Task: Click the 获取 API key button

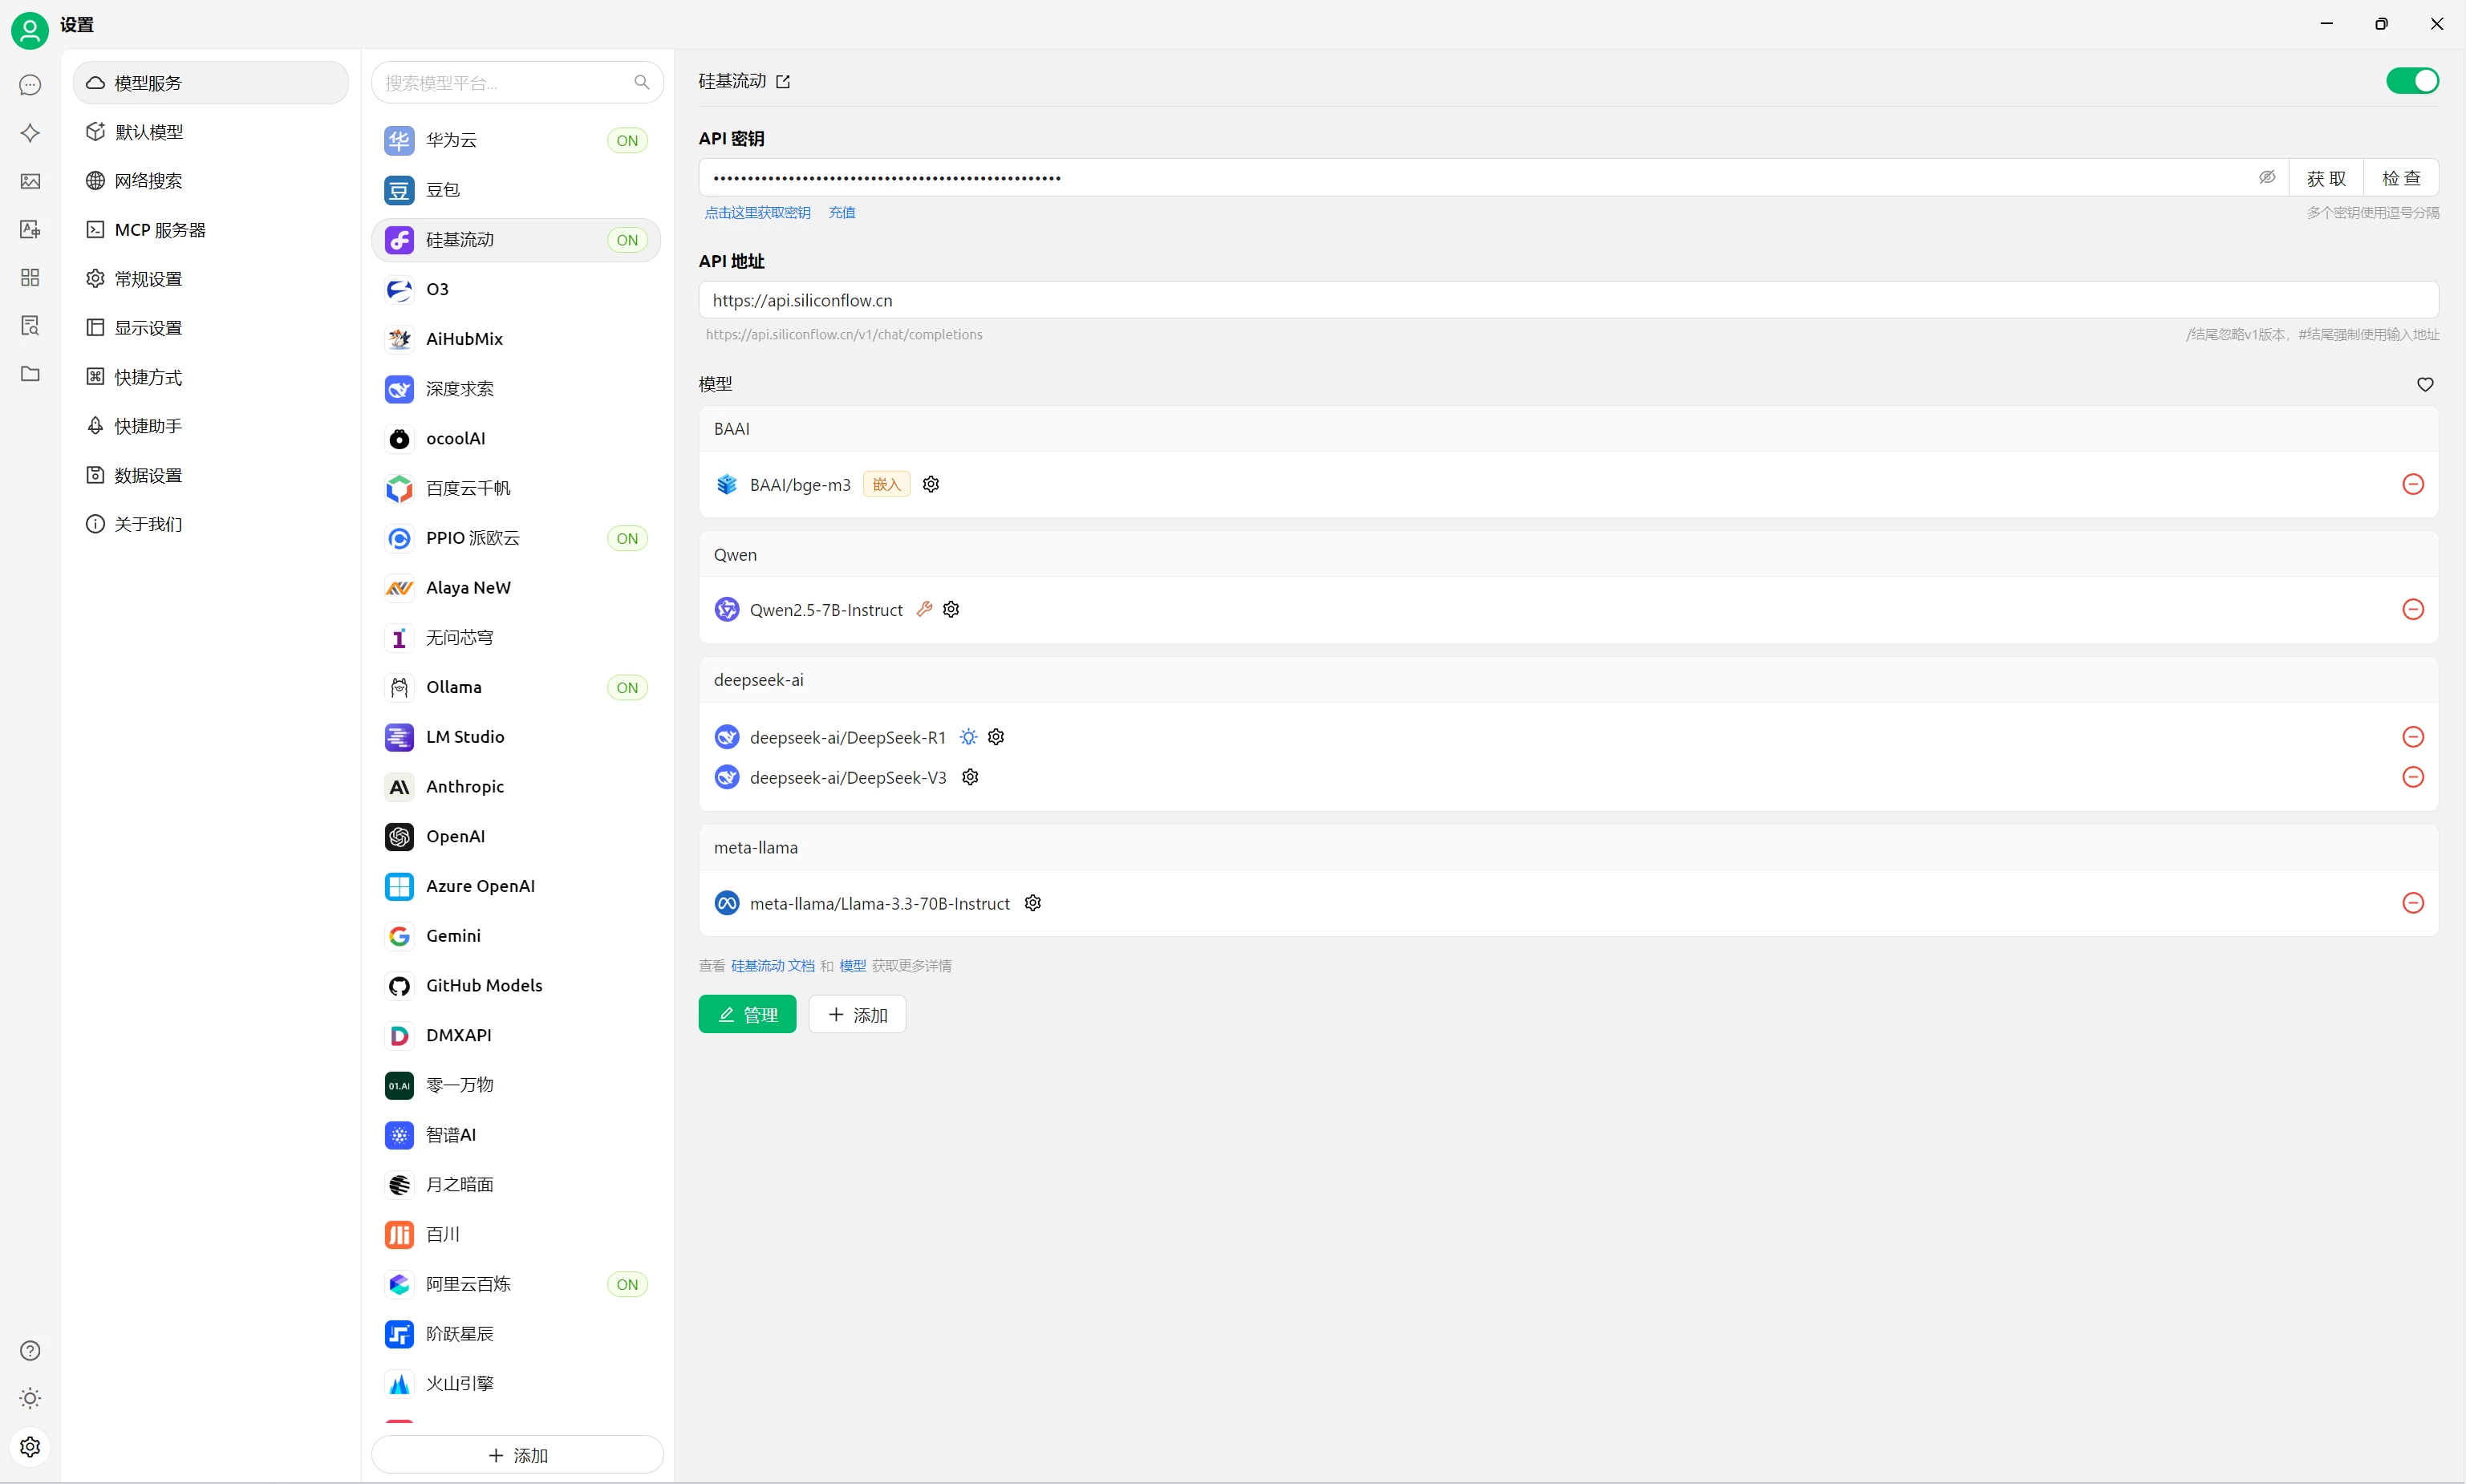Action: click(x=2326, y=178)
